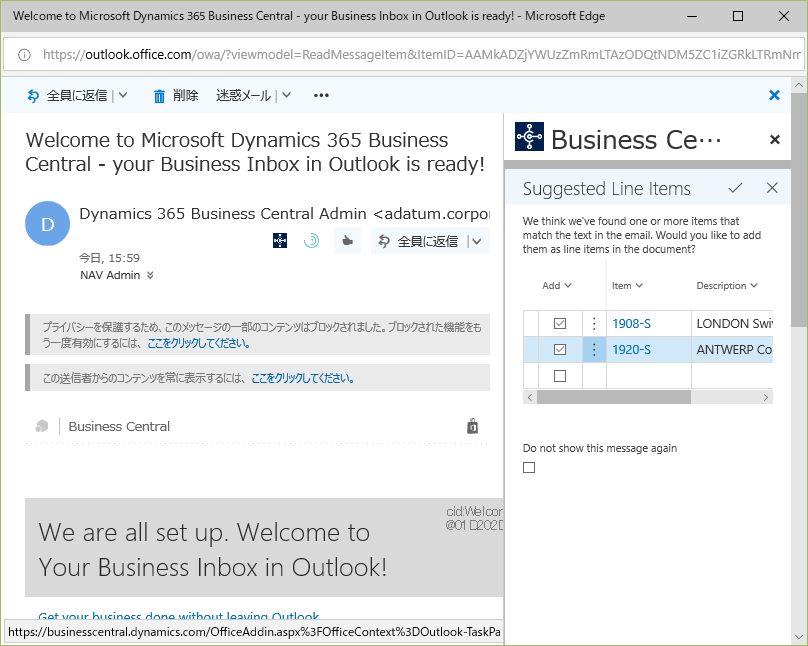Uncheck the Add checkbox for 1920-S

[560, 350]
